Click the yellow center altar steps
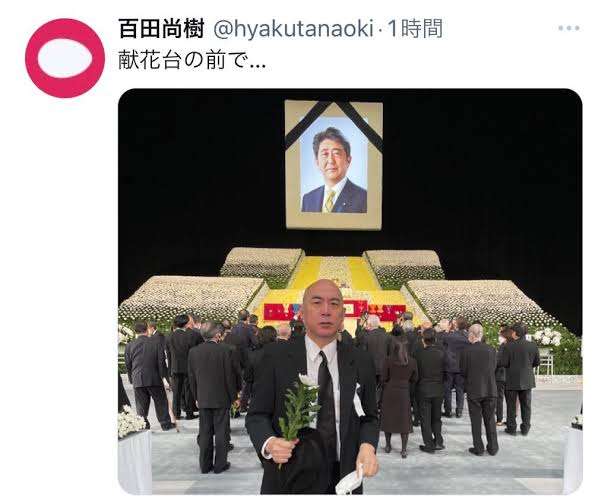608x504 pixels. [x=333, y=273]
